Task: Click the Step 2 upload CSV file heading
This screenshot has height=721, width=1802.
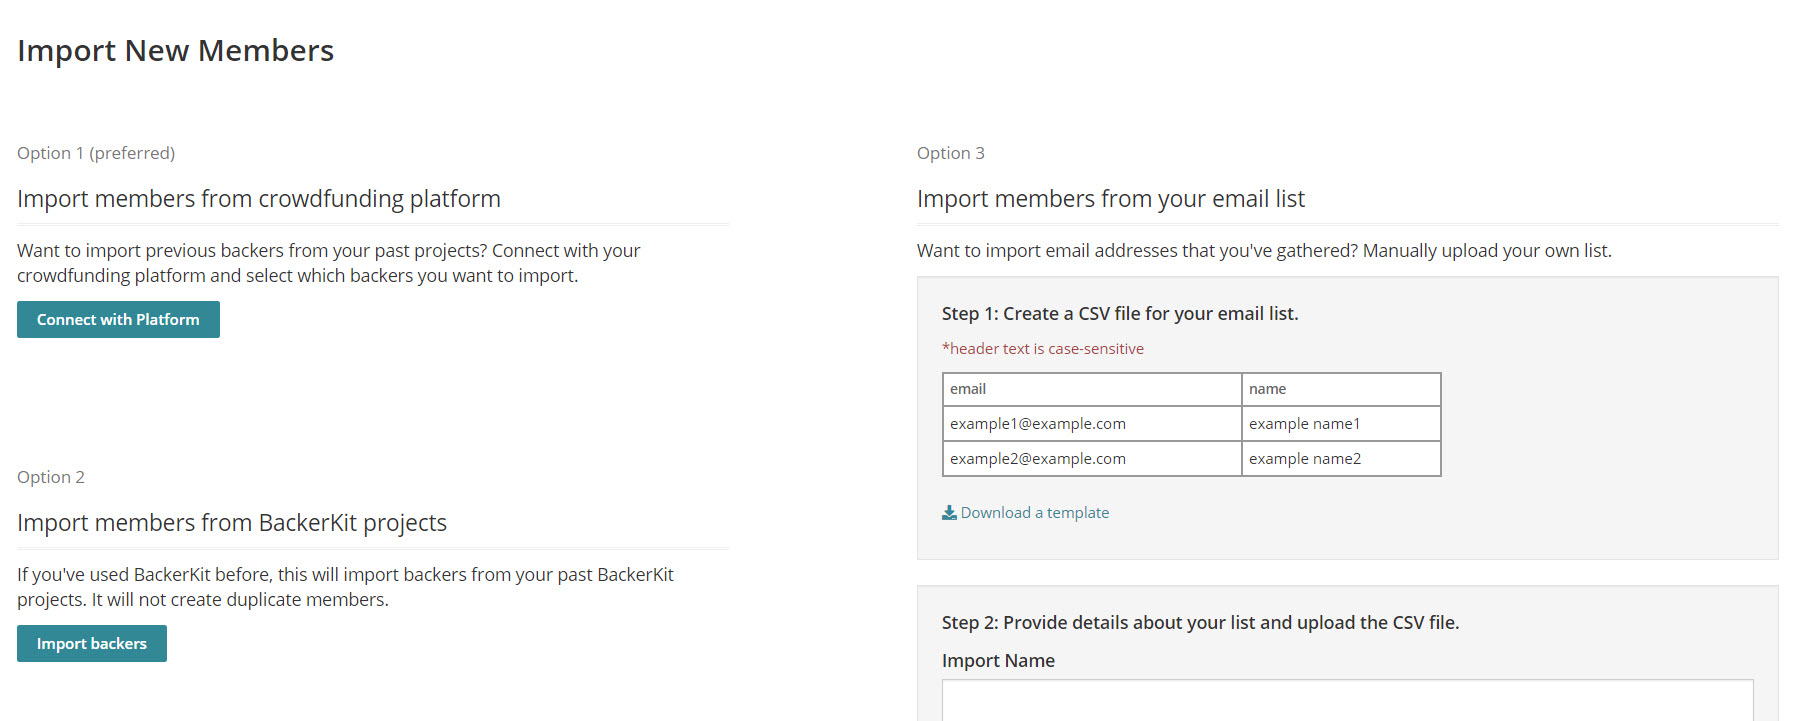Action: tap(1201, 623)
